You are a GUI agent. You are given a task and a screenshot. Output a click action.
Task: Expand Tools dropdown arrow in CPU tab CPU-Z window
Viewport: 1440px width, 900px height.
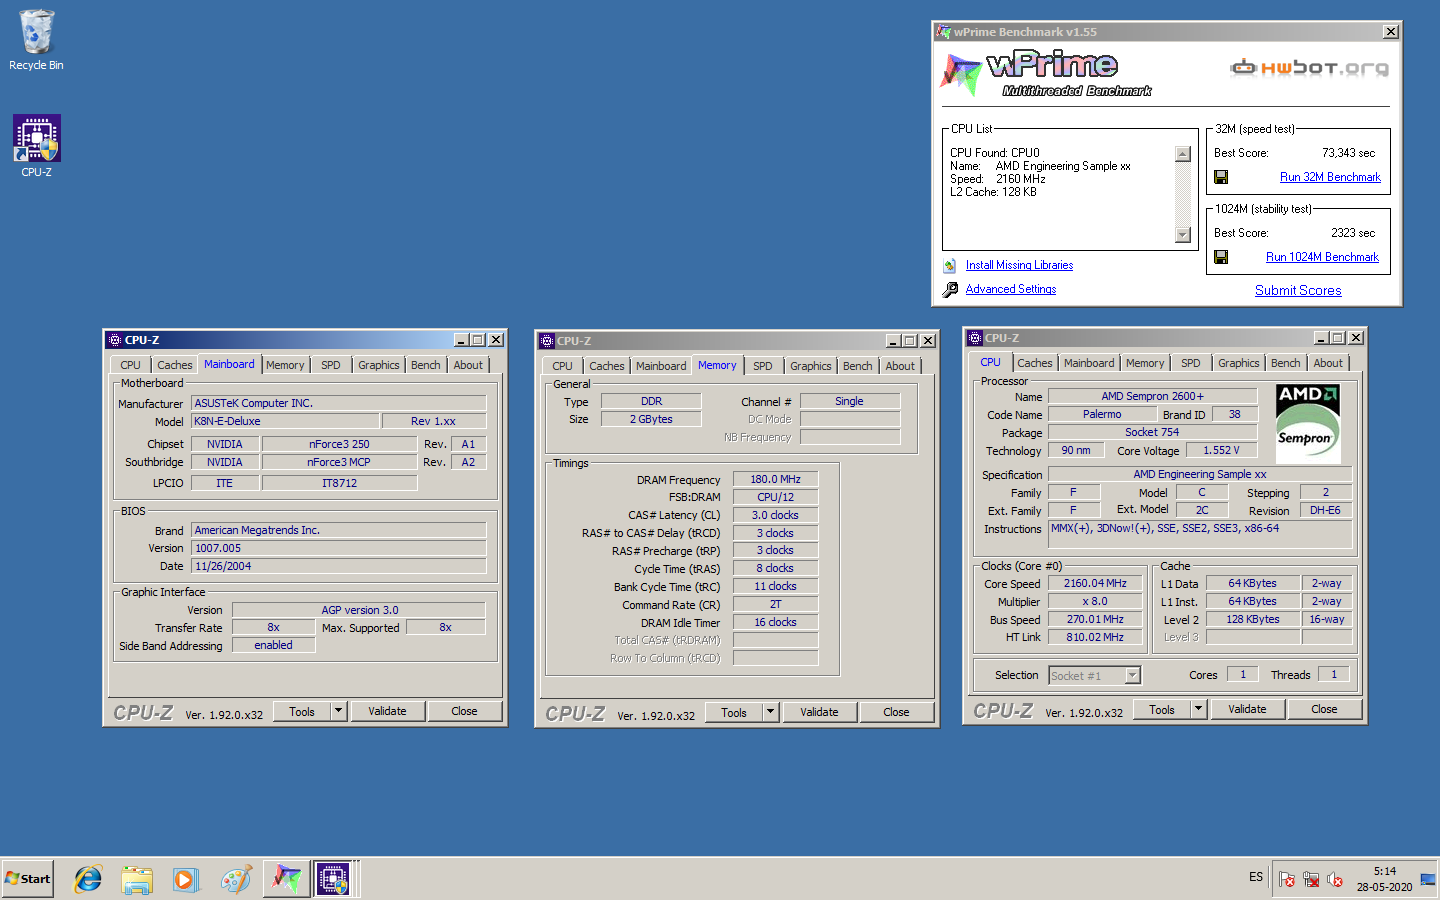pyautogui.click(x=1199, y=709)
